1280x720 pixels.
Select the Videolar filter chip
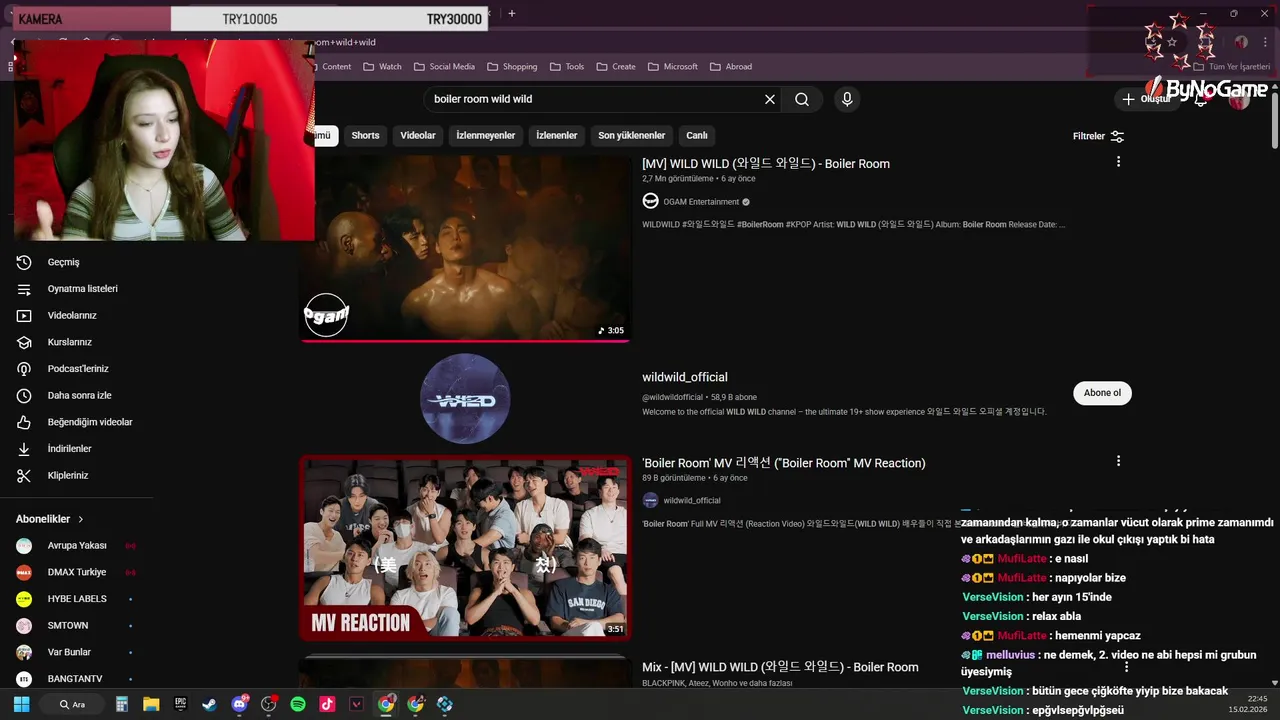418,136
